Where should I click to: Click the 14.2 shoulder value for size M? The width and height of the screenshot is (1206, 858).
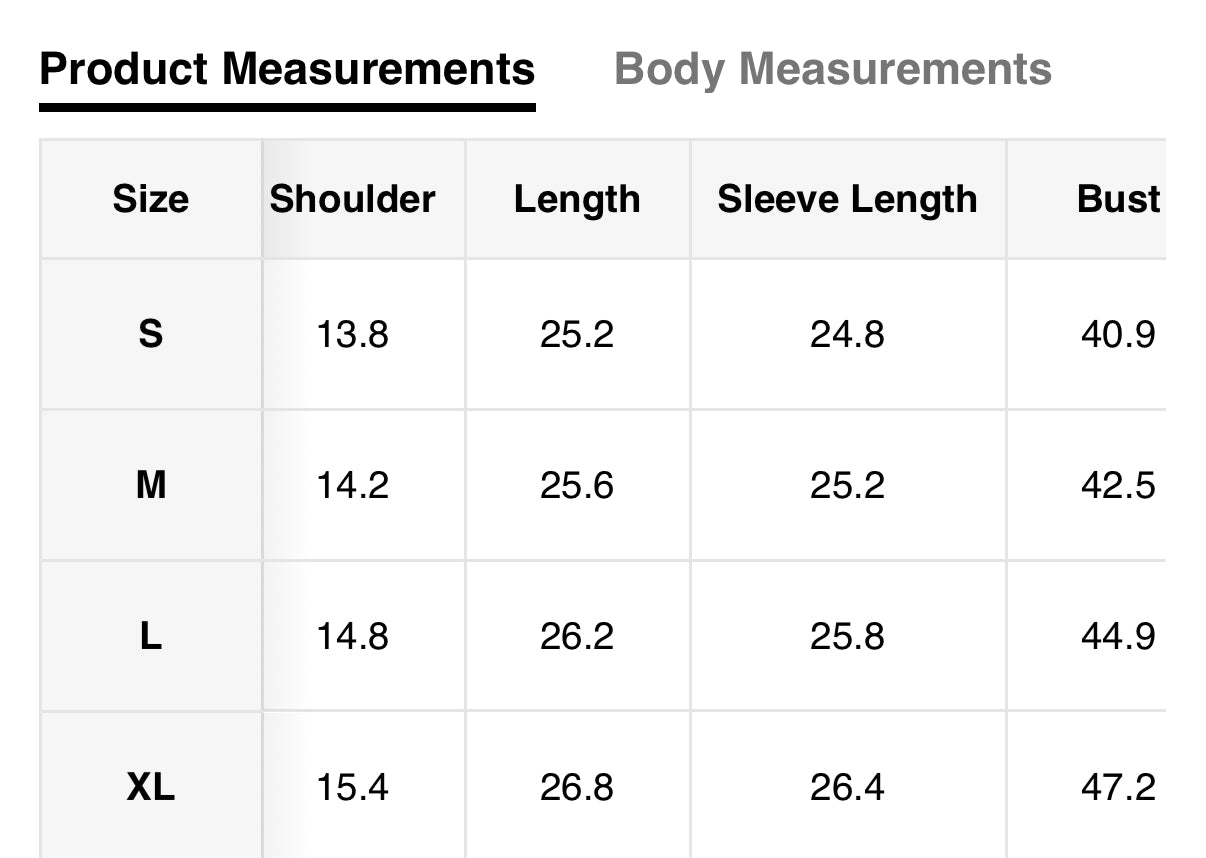pyautogui.click(x=352, y=485)
